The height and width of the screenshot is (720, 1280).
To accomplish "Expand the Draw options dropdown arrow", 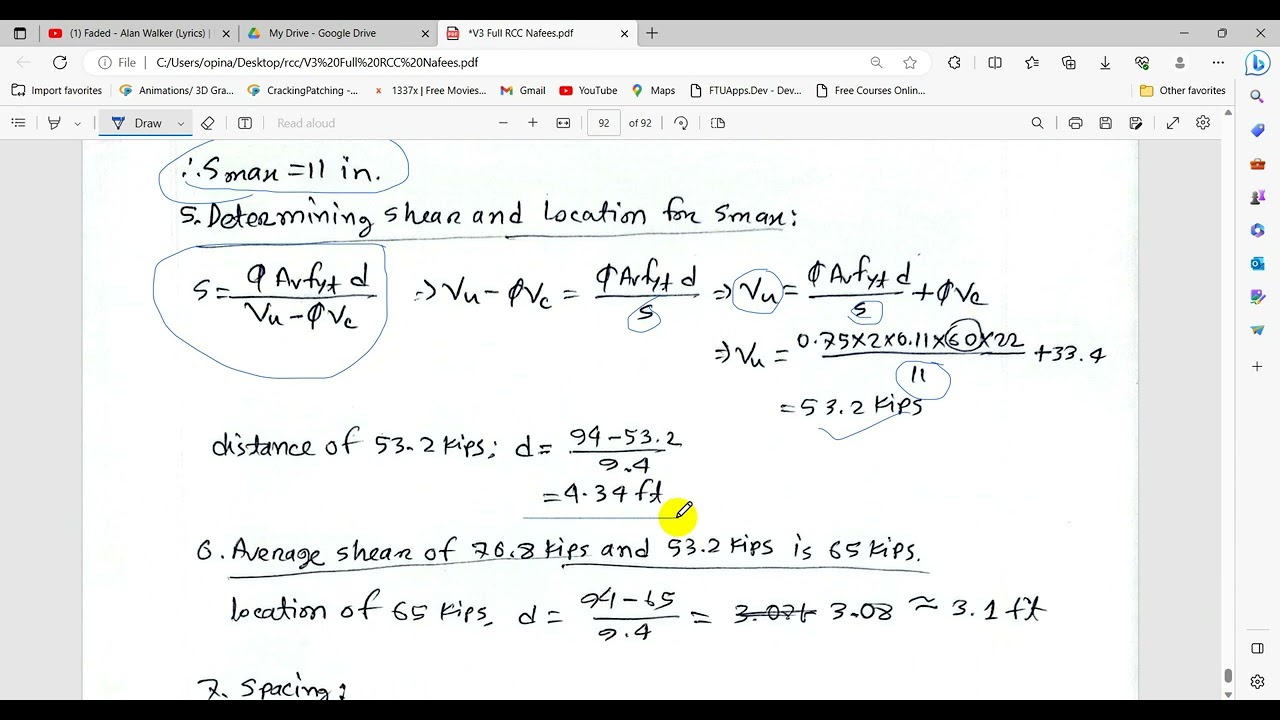I will tap(181, 124).
